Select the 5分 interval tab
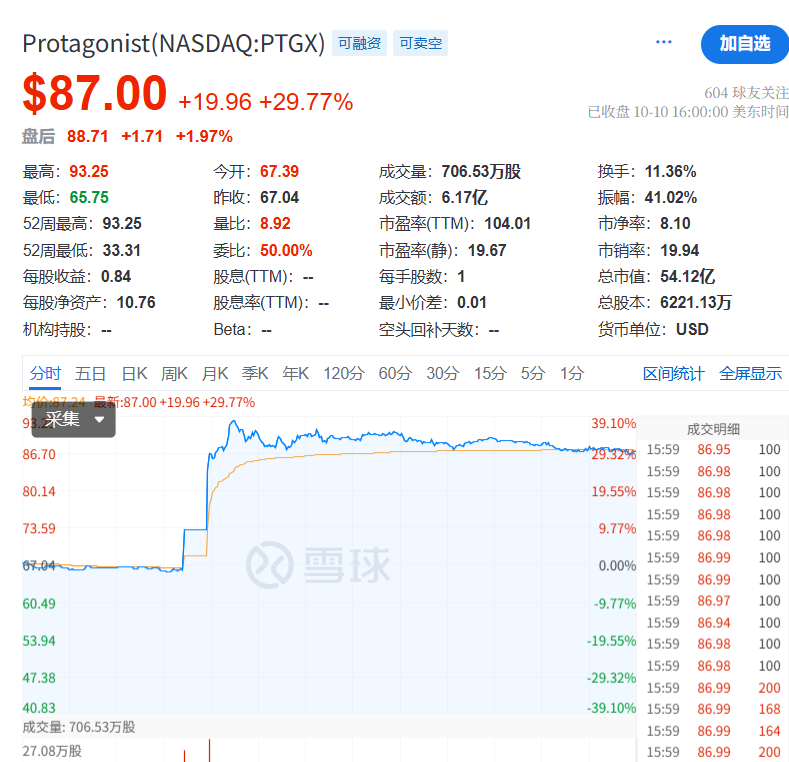 coord(532,373)
